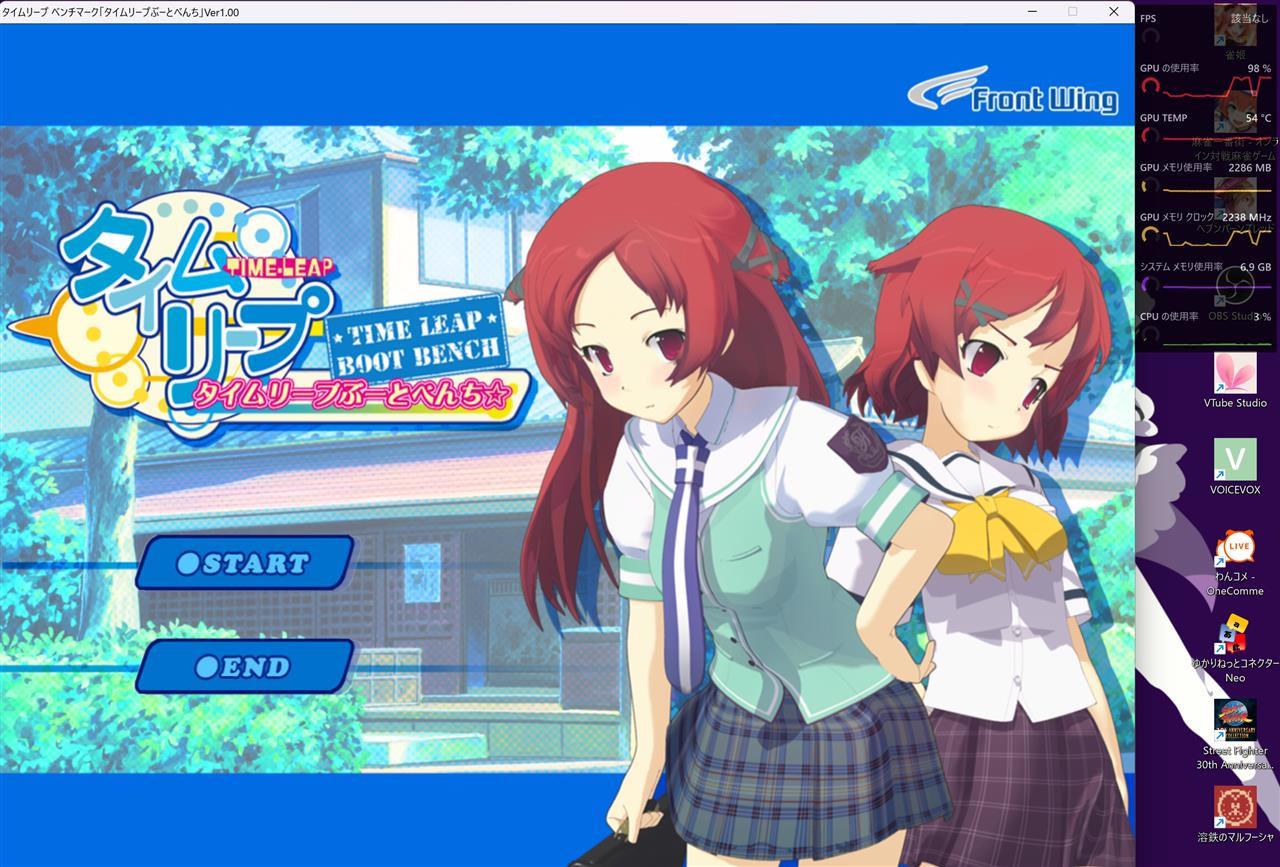
Task: Minimize the タイムリープ benchmark window
Action: (1031, 12)
